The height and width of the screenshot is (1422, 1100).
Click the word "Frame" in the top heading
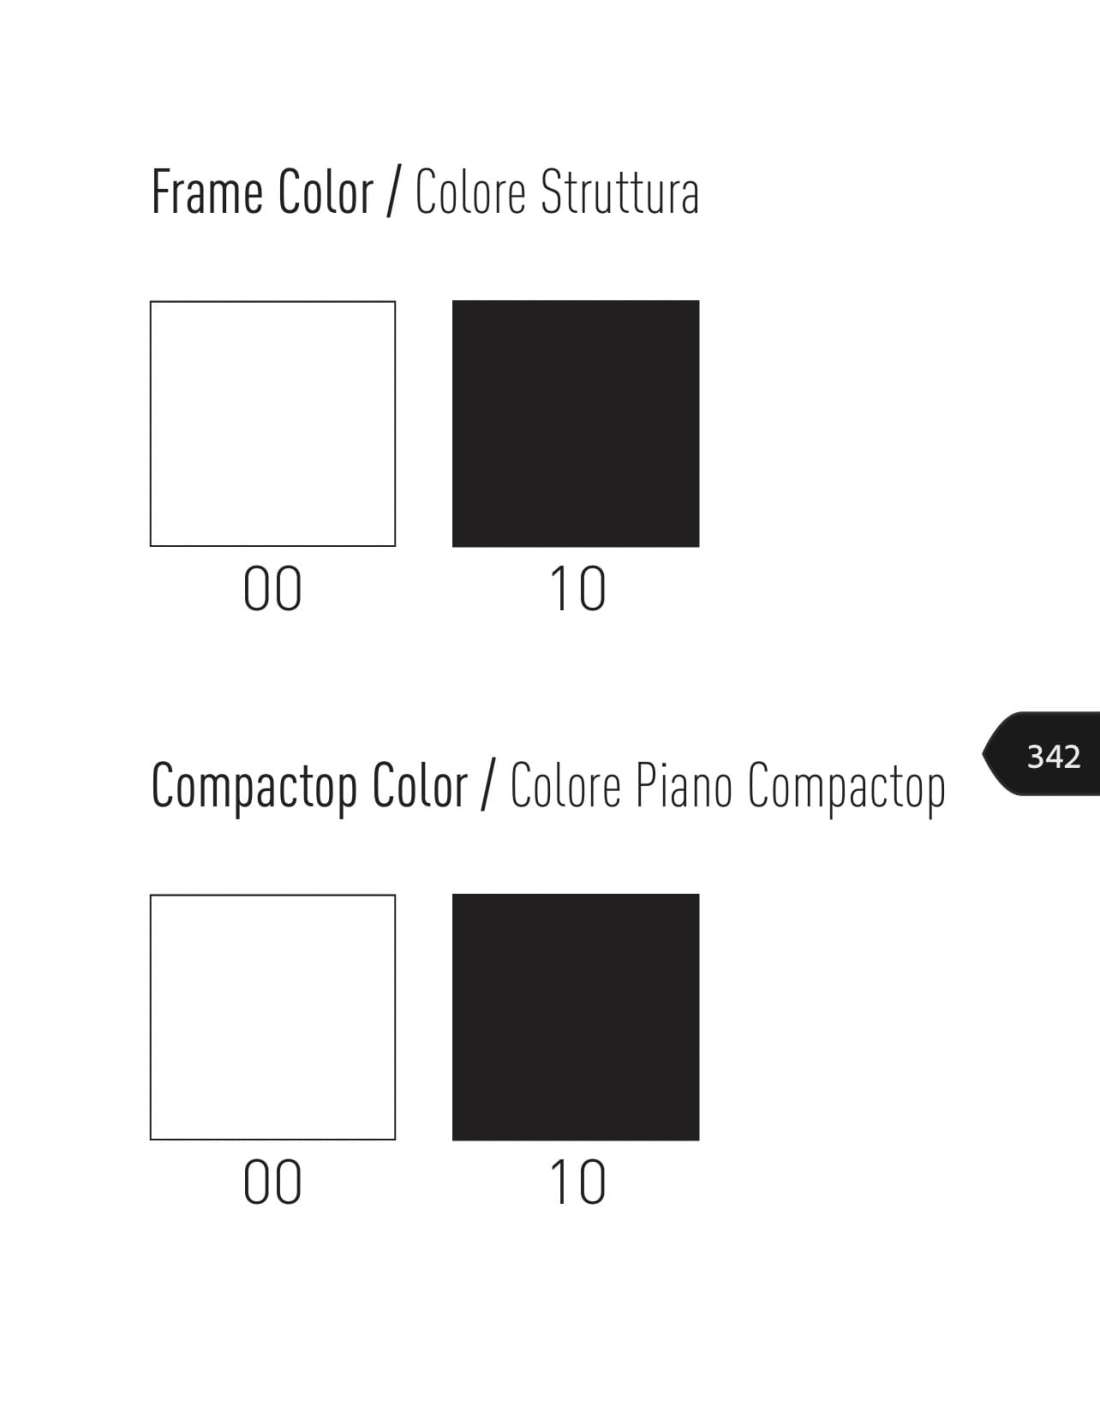tap(207, 192)
